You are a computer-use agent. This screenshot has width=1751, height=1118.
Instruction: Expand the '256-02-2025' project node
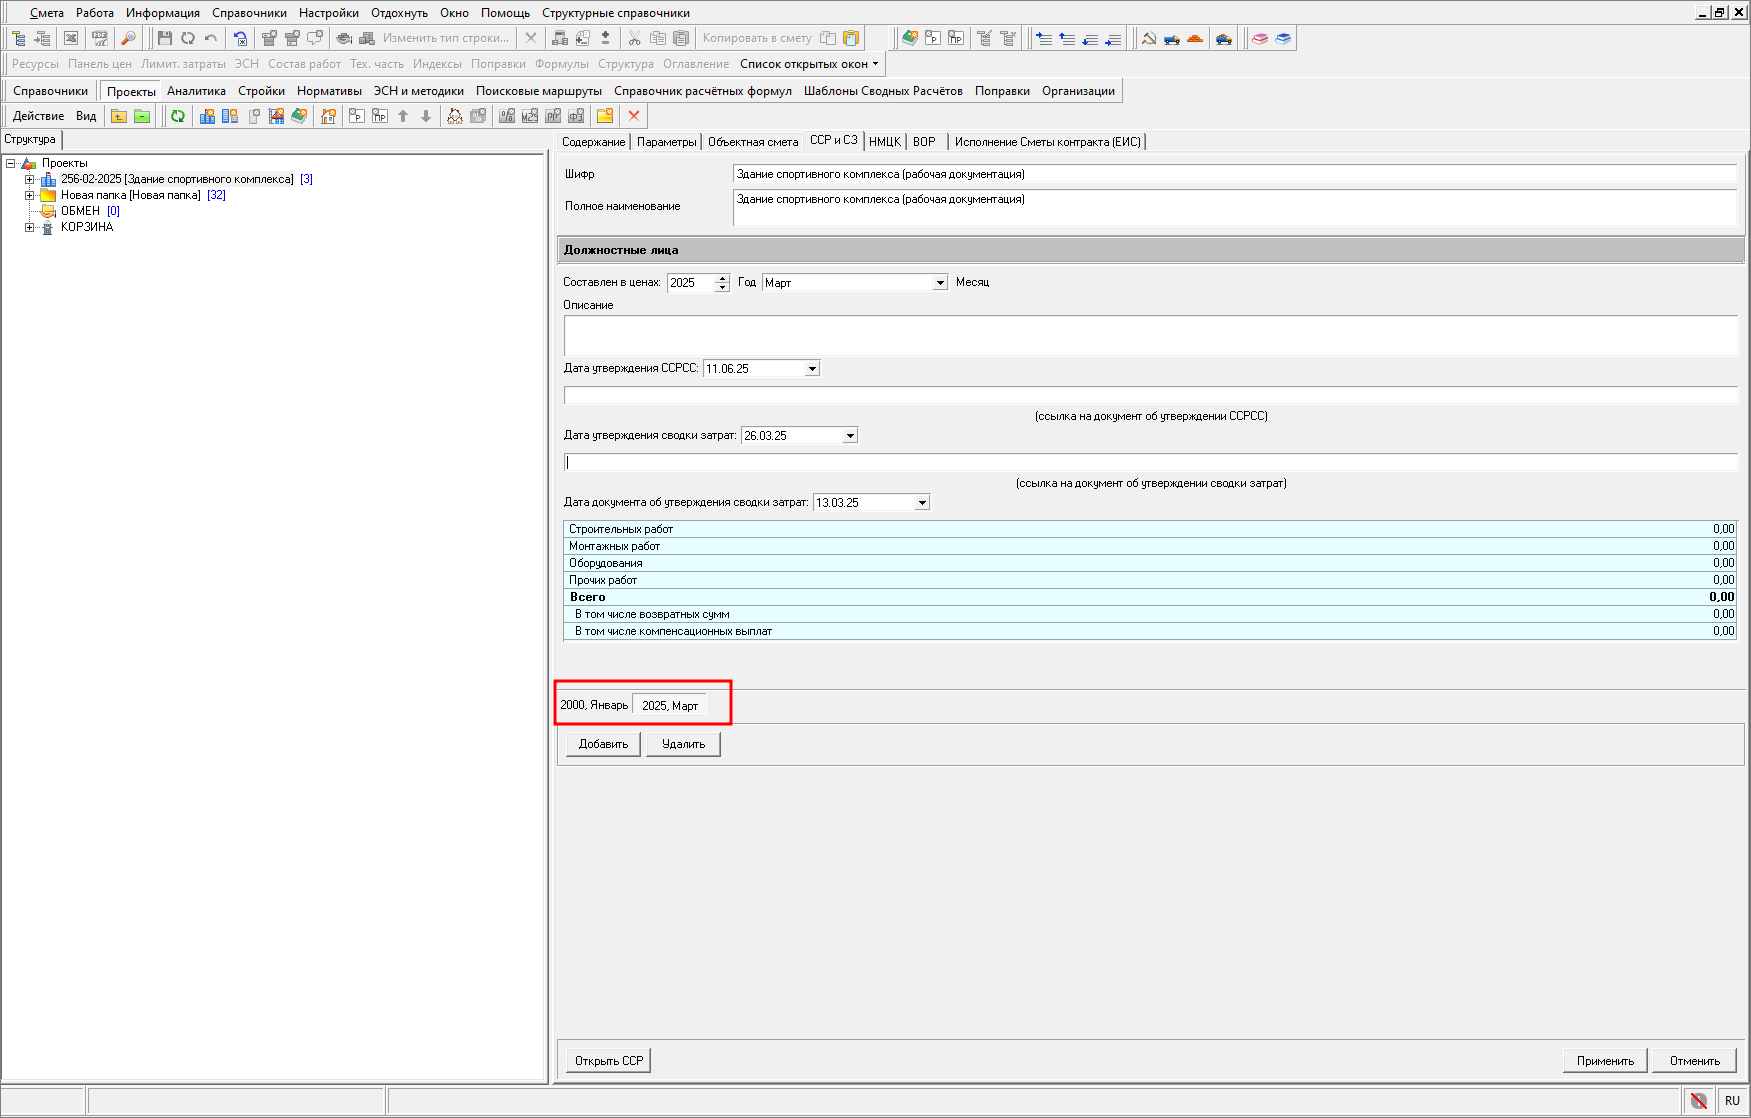coord(30,180)
